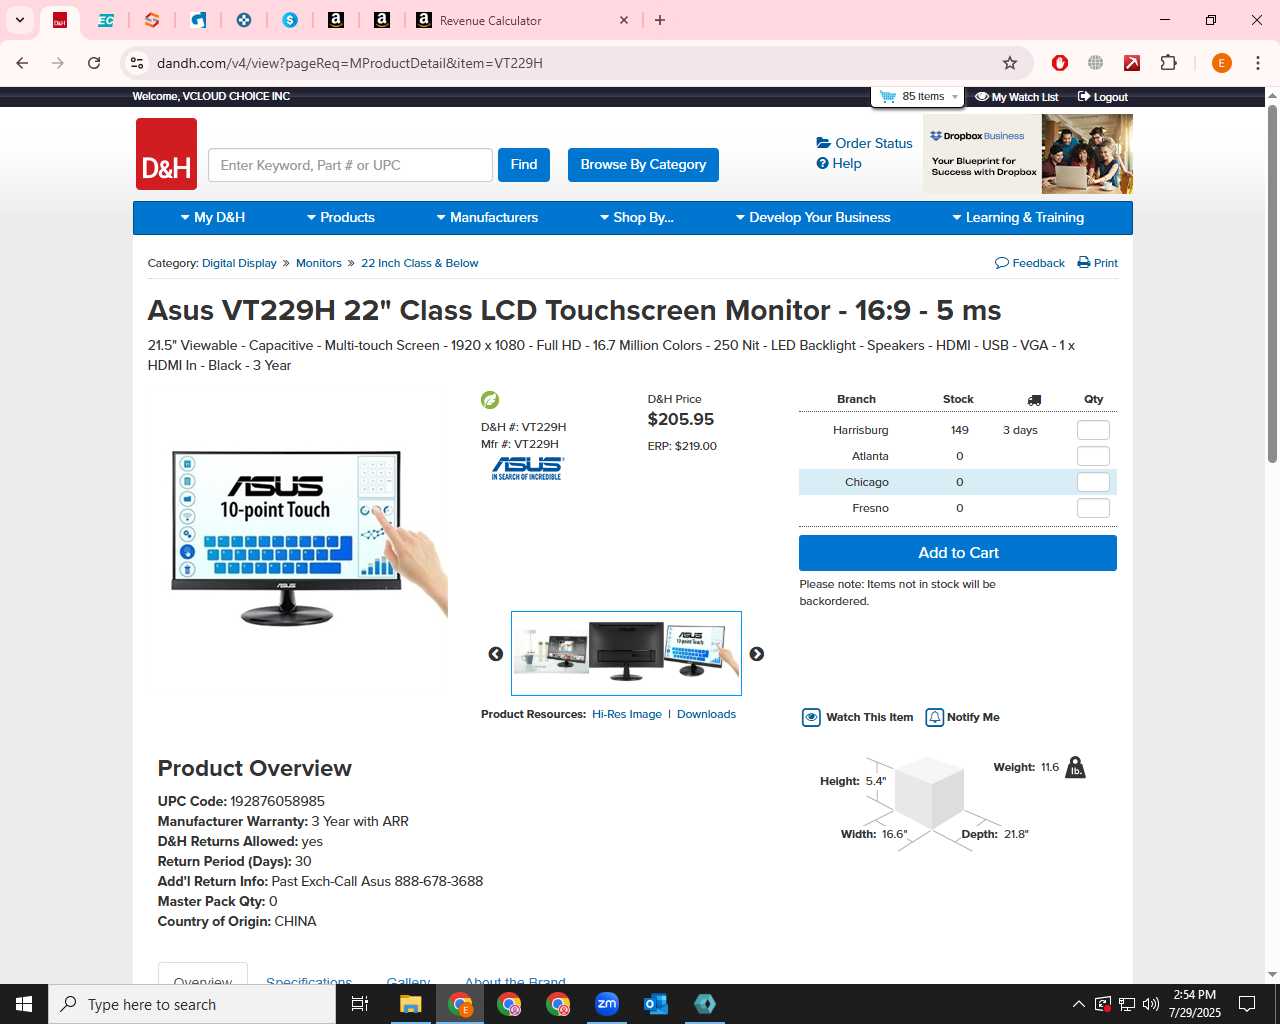Expand the Products menu
Screen dimensions: 1280x1024
point(340,217)
